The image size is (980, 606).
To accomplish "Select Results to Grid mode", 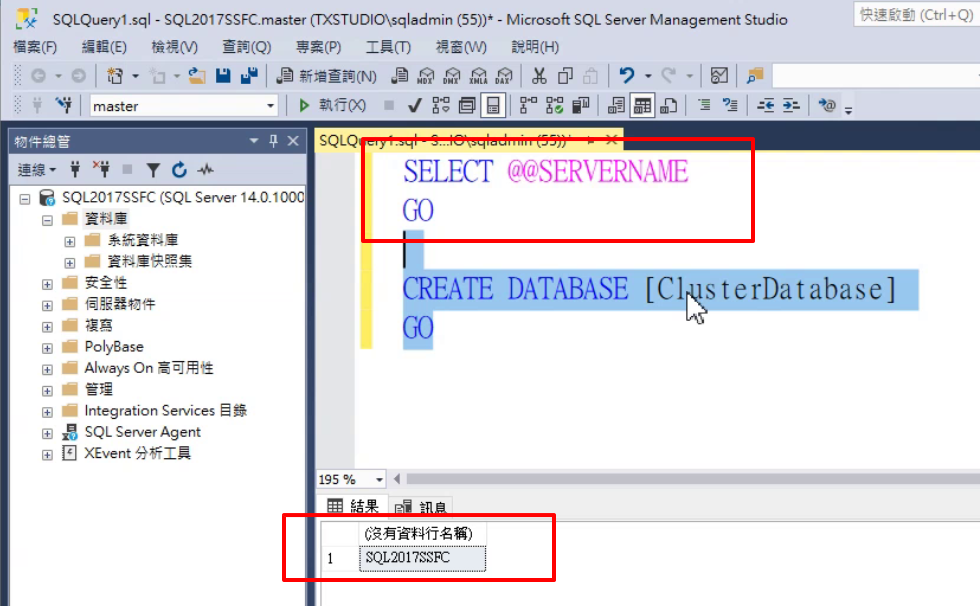I will [x=642, y=106].
